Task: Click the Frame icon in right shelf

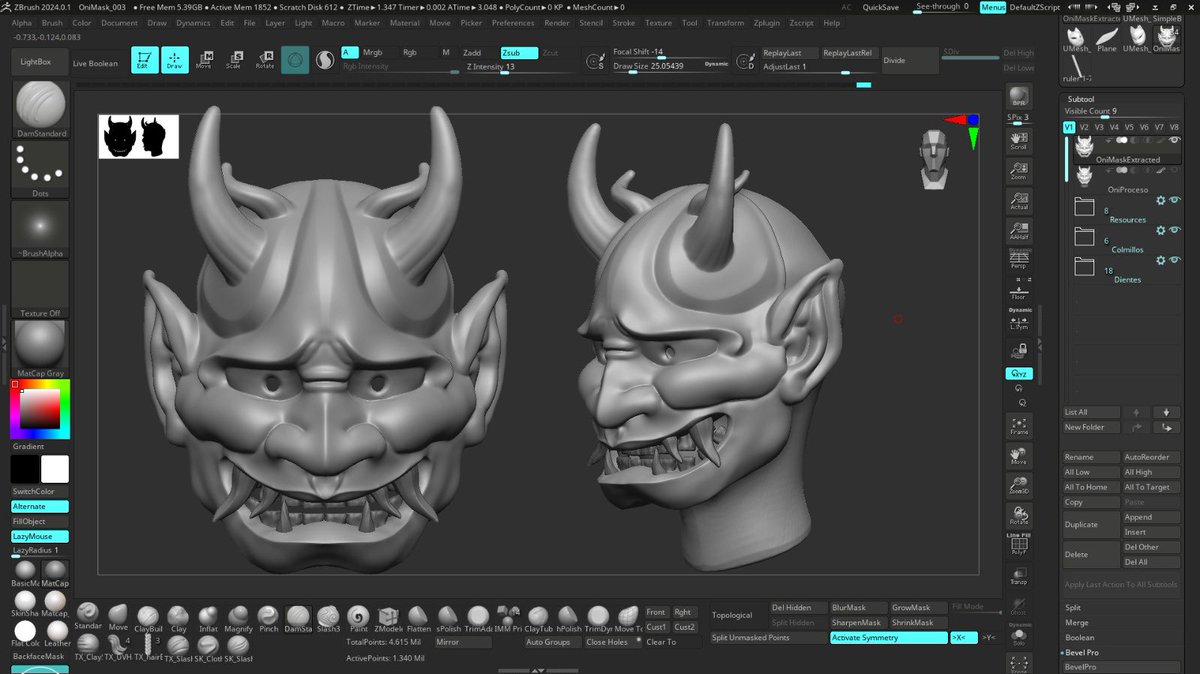Action: 1019,426
